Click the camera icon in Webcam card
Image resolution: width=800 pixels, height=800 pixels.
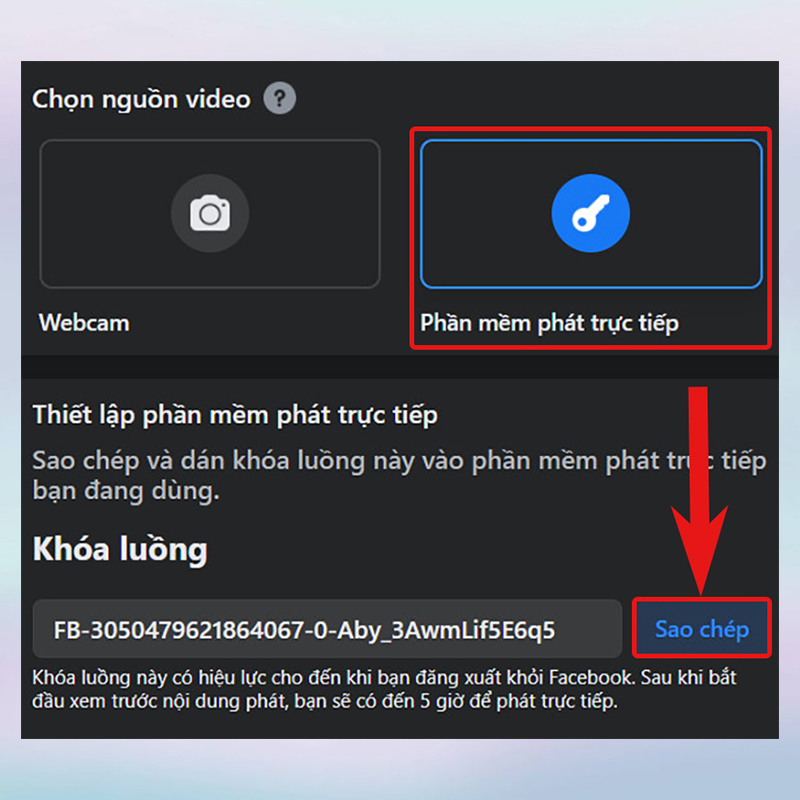pyautogui.click(x=210, y=213)
